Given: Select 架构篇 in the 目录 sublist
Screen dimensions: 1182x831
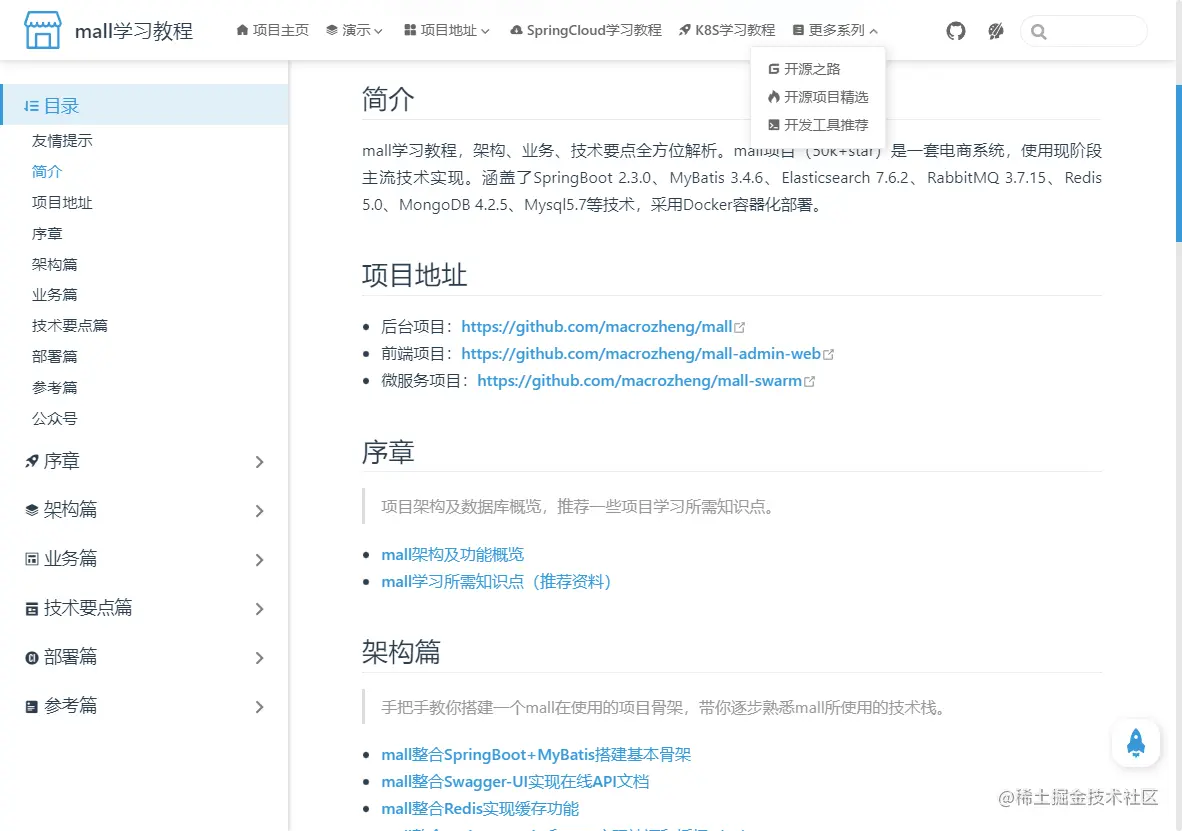Looking at the screenshot, I should (x=54, y=264).
